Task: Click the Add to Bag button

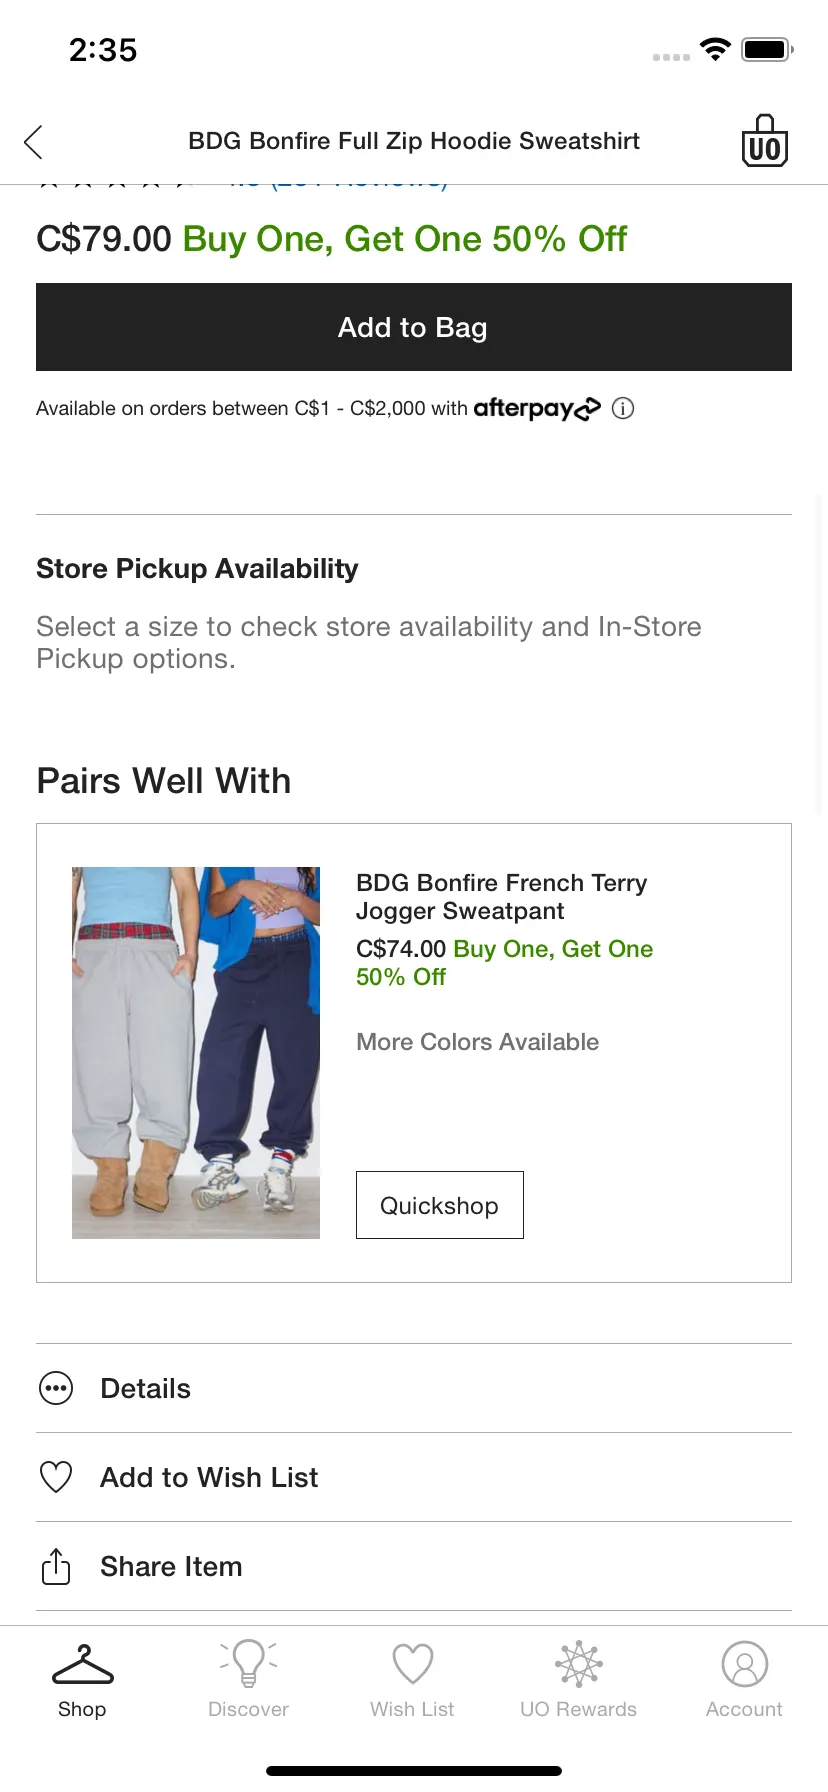Action: click(x=414, y=327)
